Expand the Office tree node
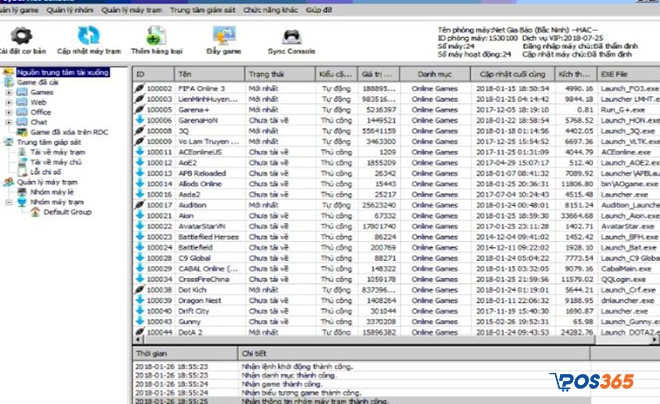The height and width of the screenshot is (404, 660). click(9, 112)
